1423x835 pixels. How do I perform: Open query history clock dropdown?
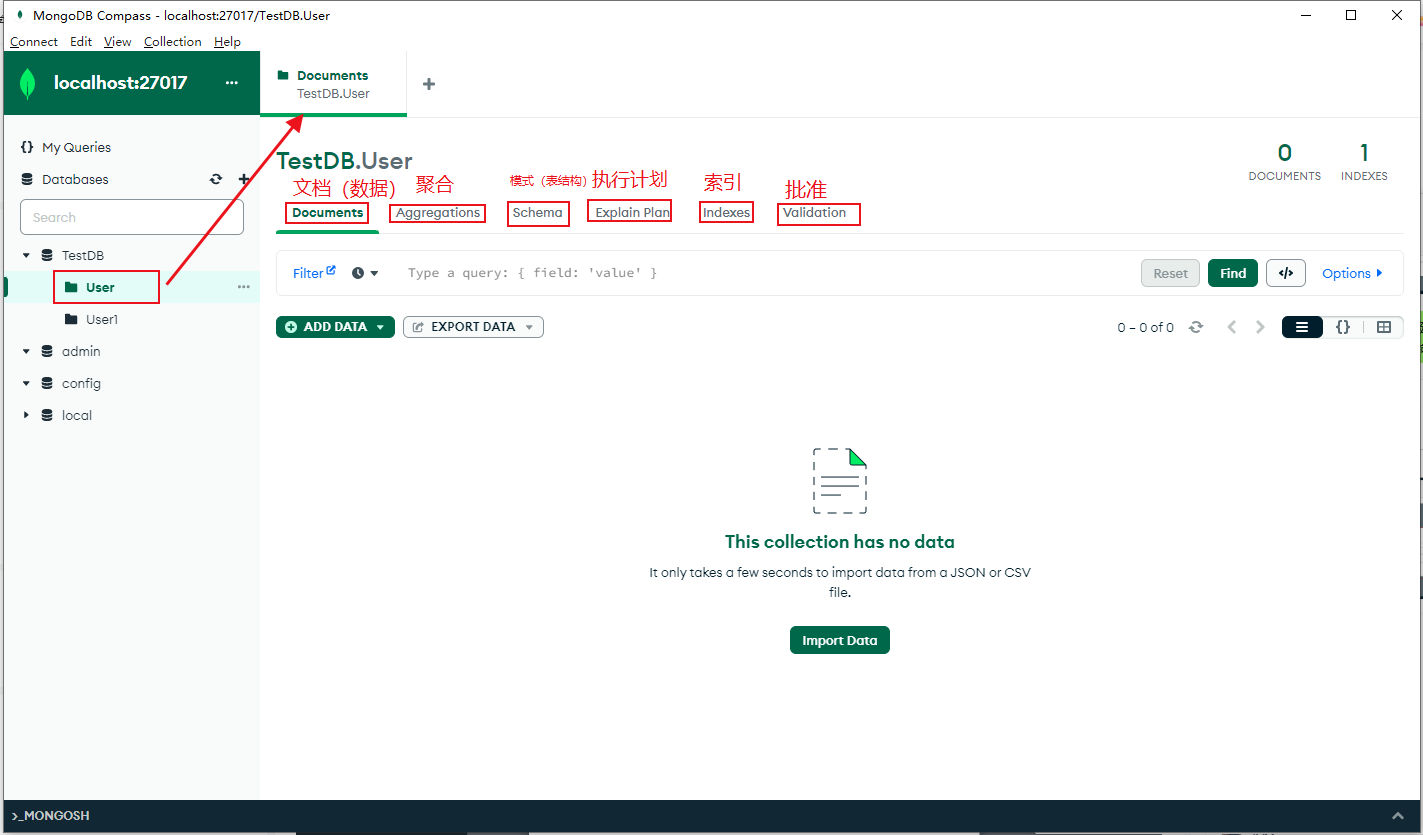coord(365,273)
